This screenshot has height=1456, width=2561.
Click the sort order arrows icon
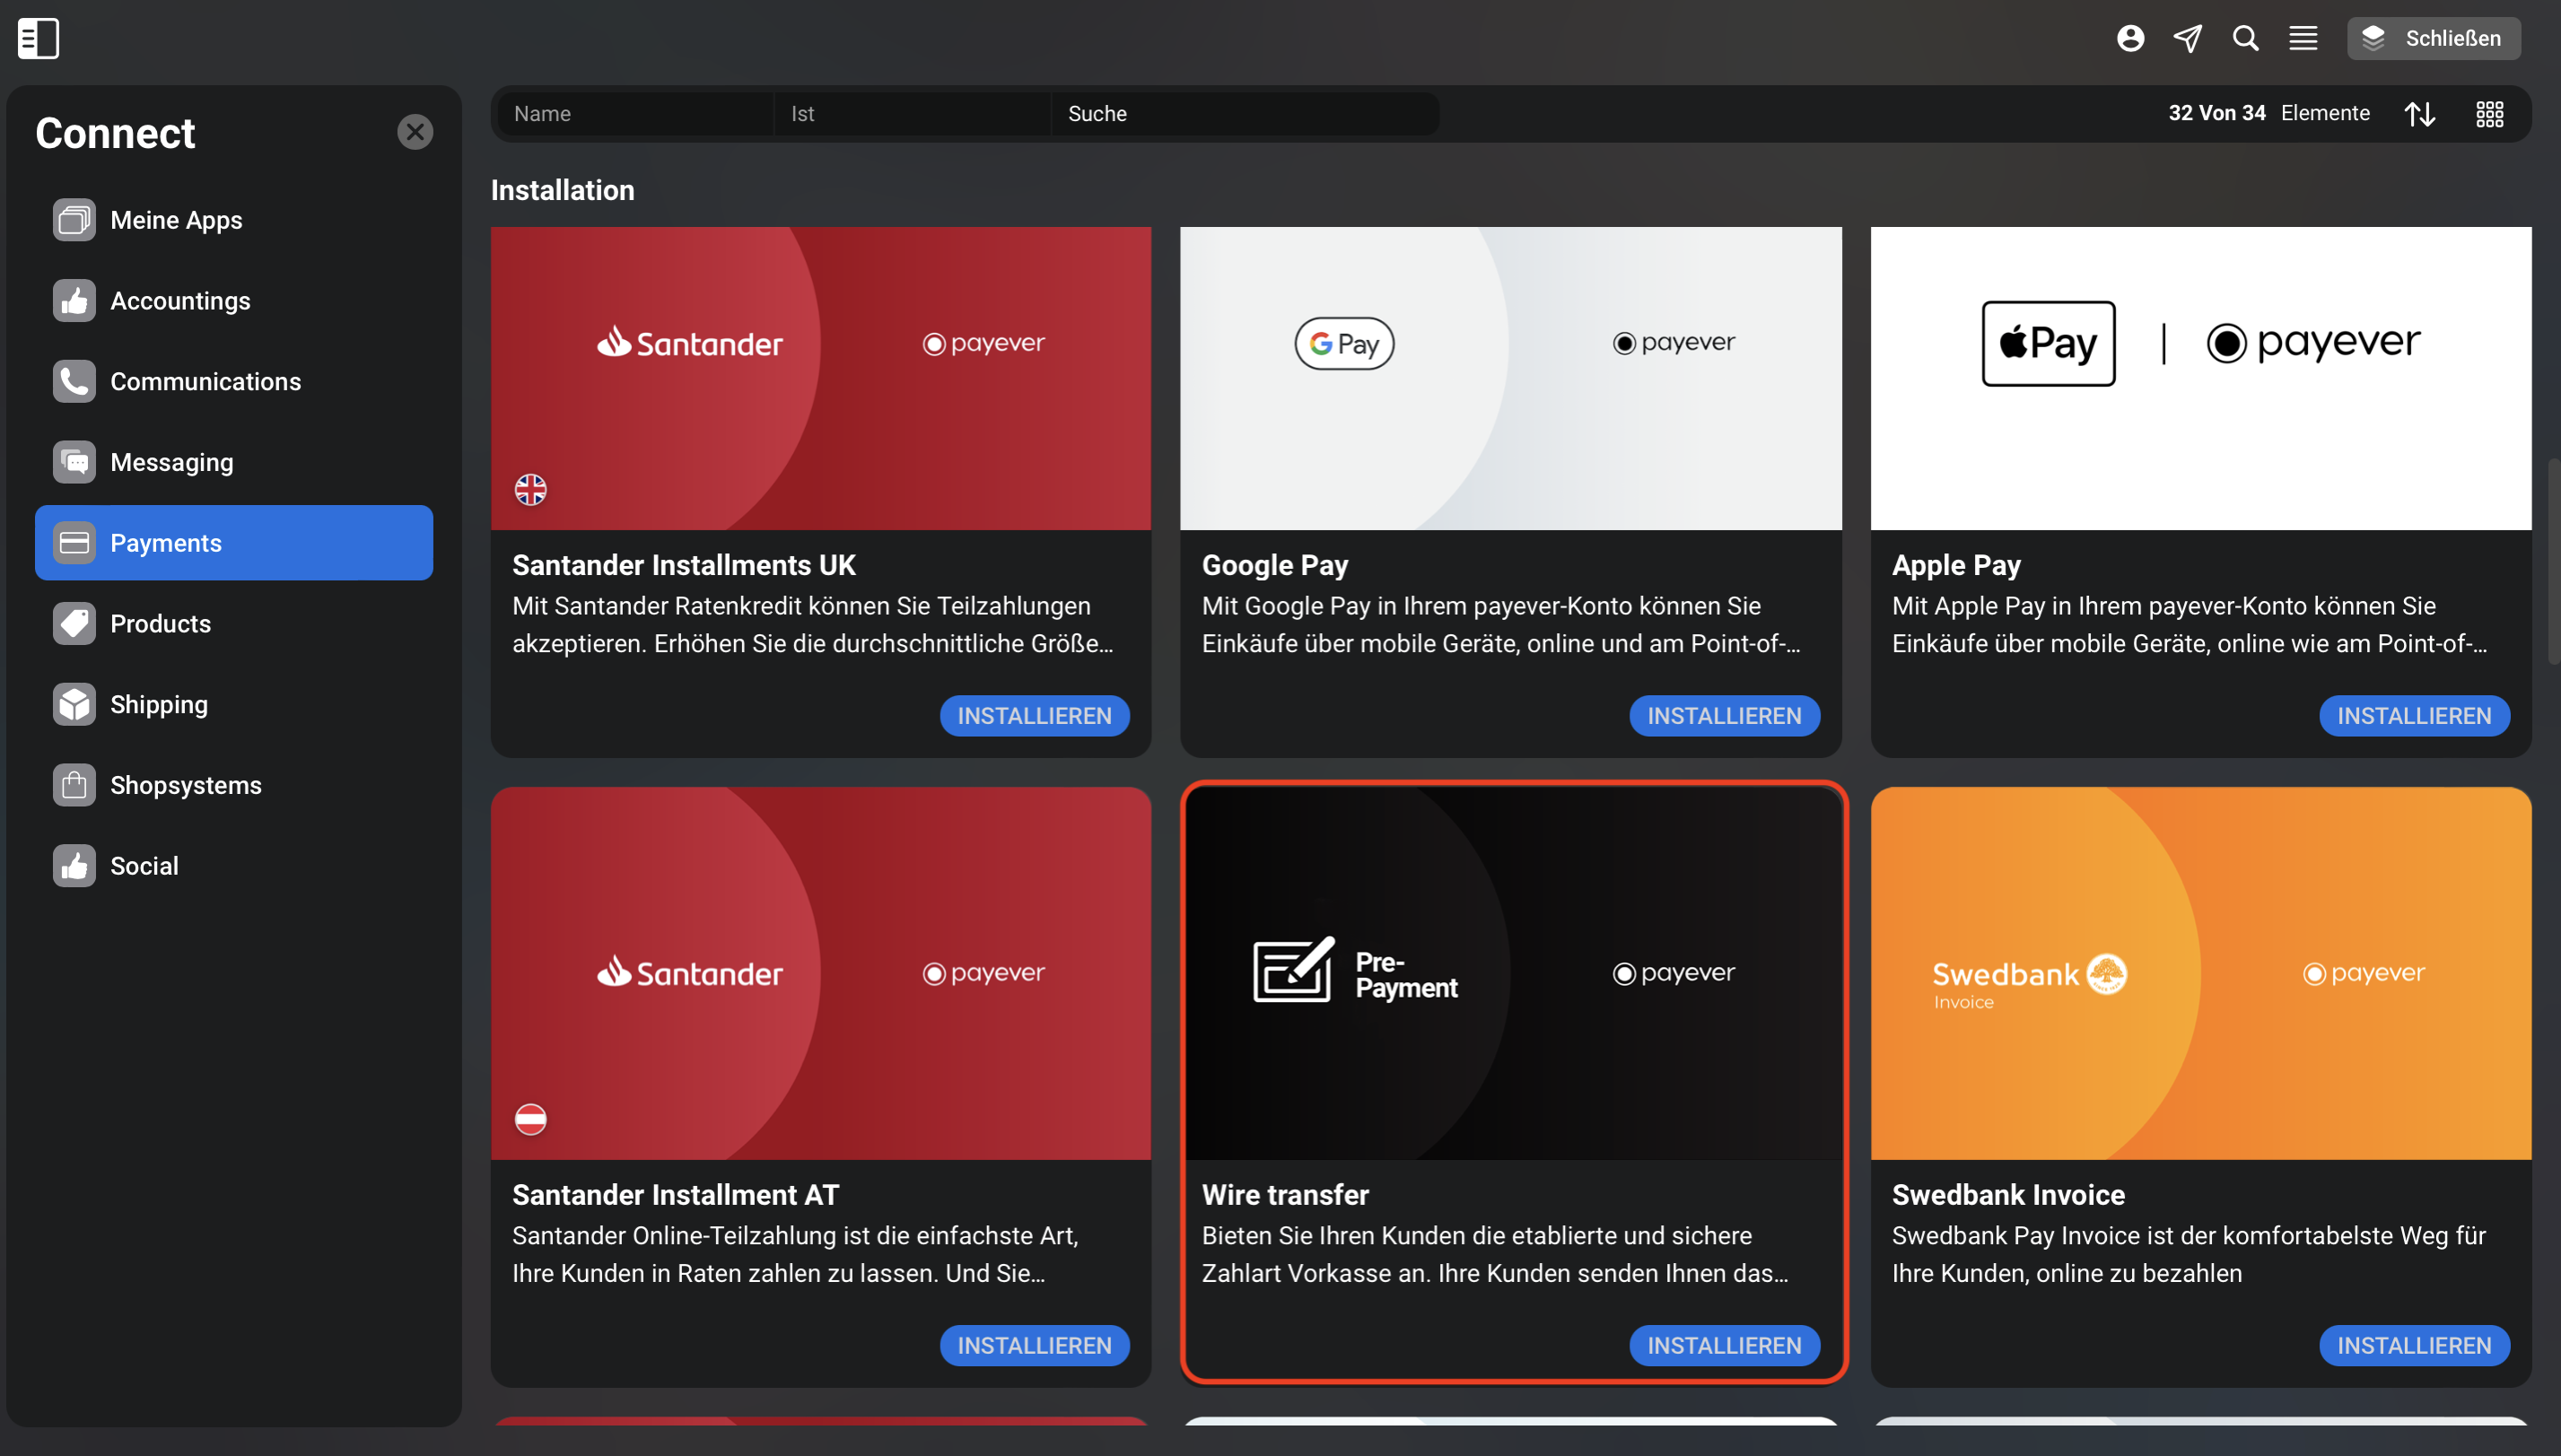pyautogui.click(x=2419, y=114)
